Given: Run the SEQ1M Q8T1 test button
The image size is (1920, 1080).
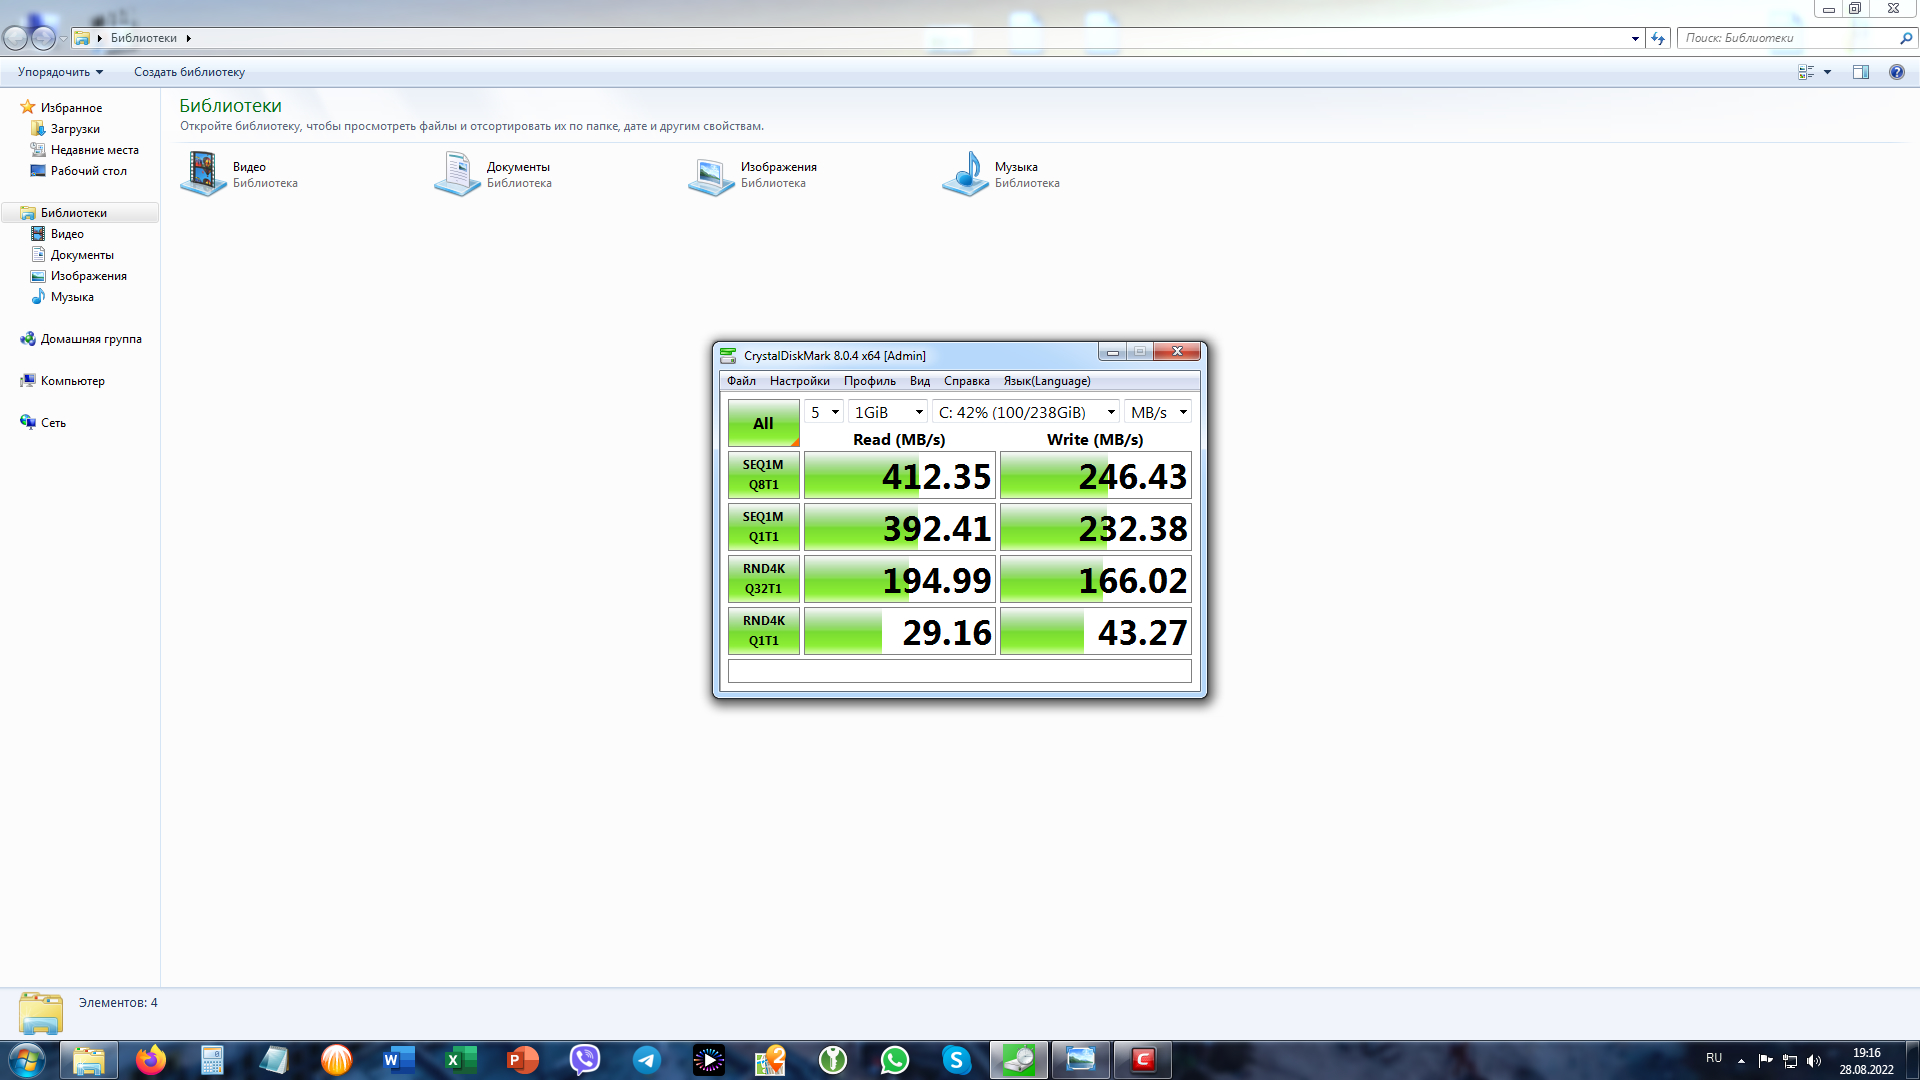Looking at the screenshot, I should click(763, 475).
